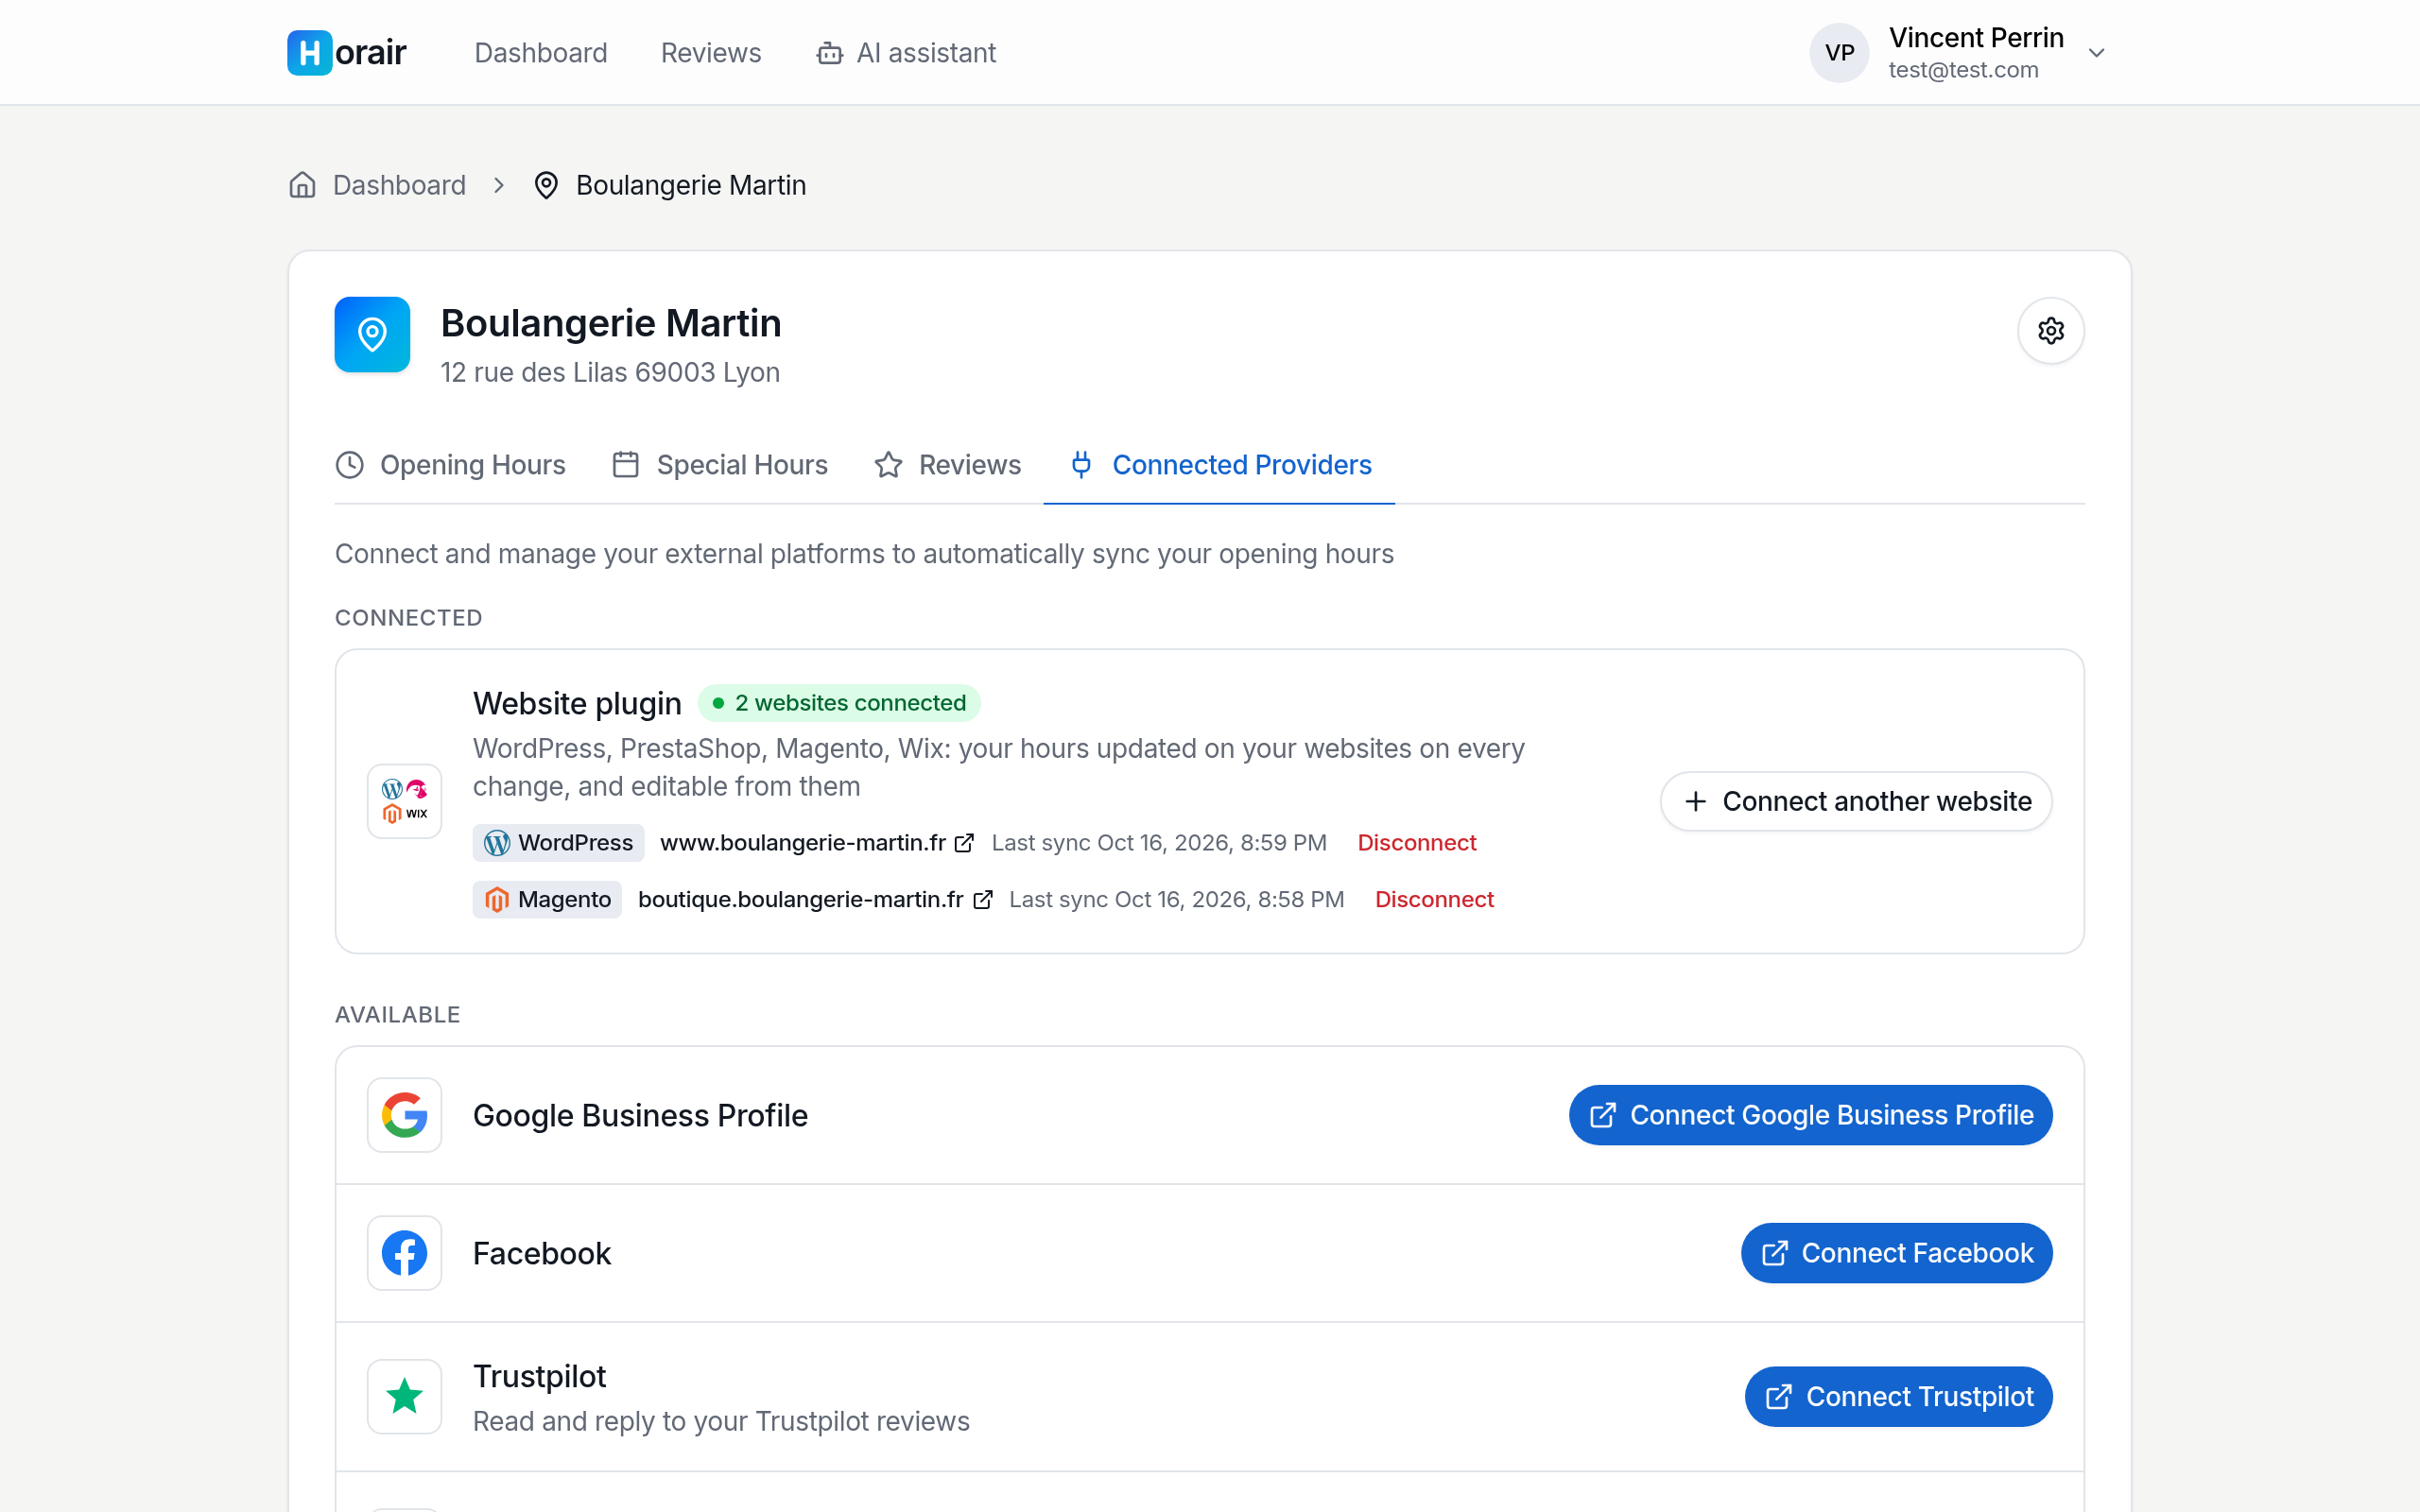The width and height of the screenshot is (2420, 1512).
Task: Open external link icon next to boutique.boulangerie-martin.fr
Action: 983,900
